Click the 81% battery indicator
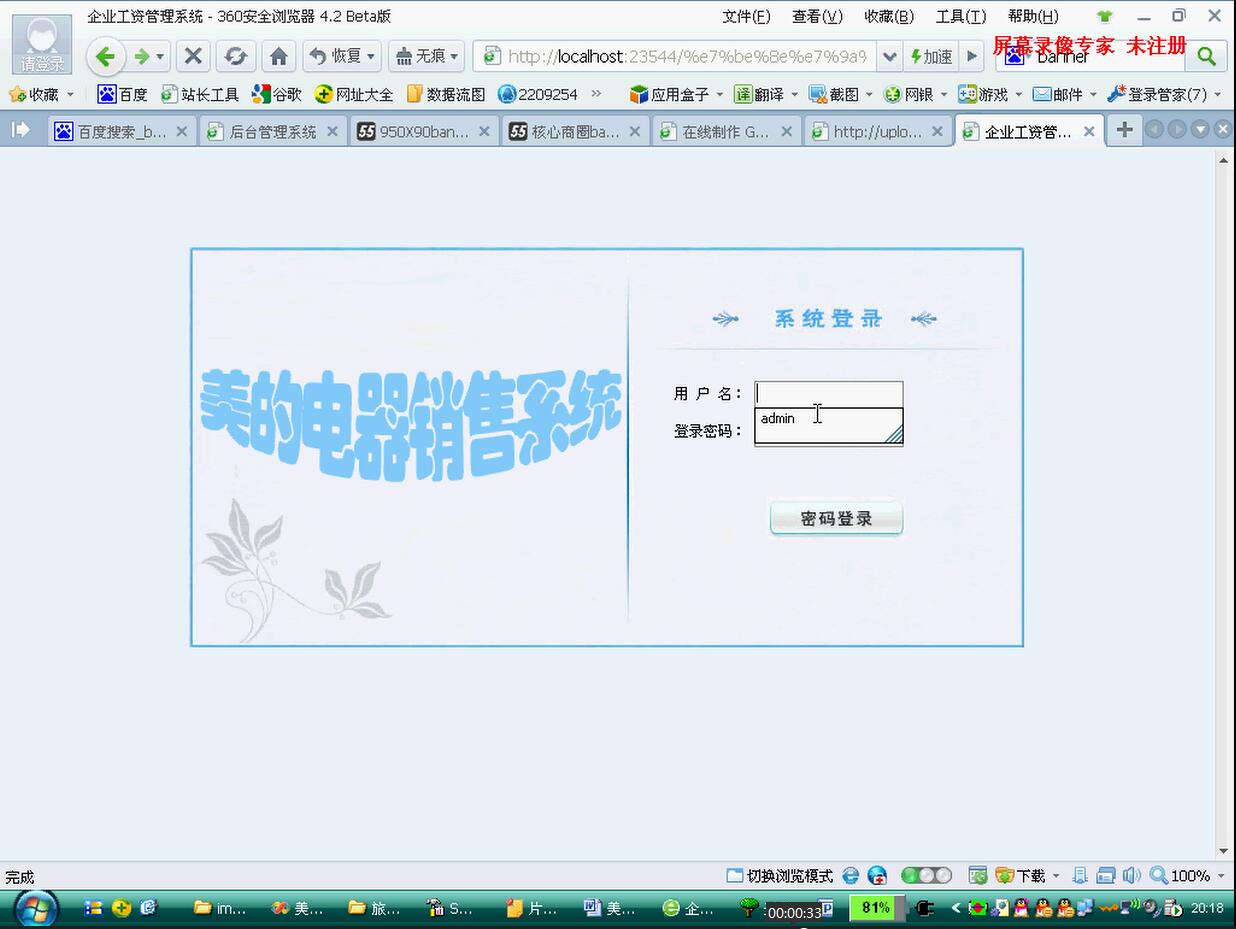The height and width of the screenshot is (929, 1236). (x=876, y=908)
